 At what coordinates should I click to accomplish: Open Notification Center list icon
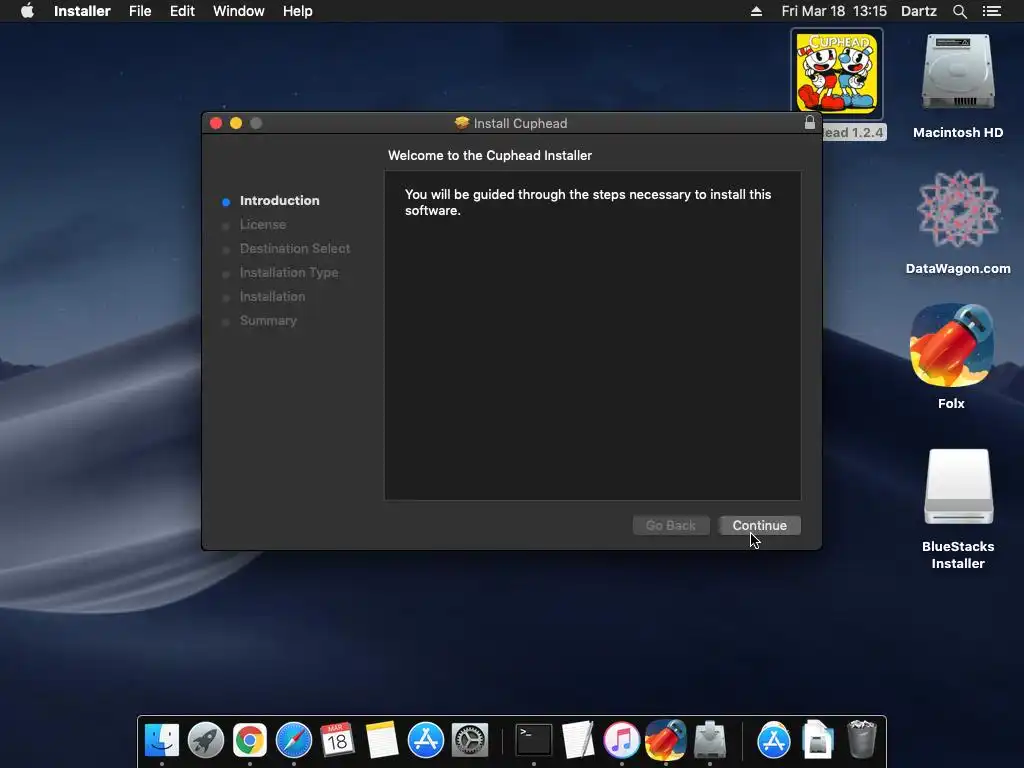tap(991, 11)
